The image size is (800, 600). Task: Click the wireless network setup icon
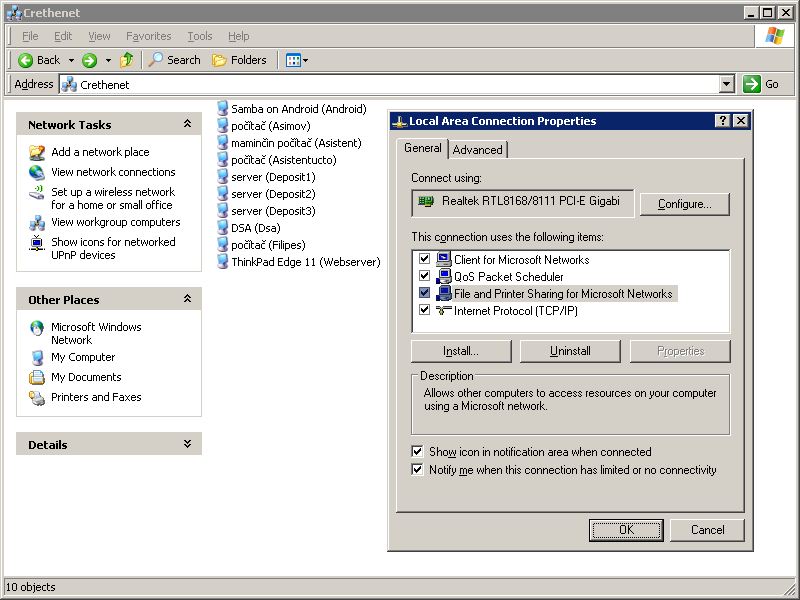pos(37,192)
